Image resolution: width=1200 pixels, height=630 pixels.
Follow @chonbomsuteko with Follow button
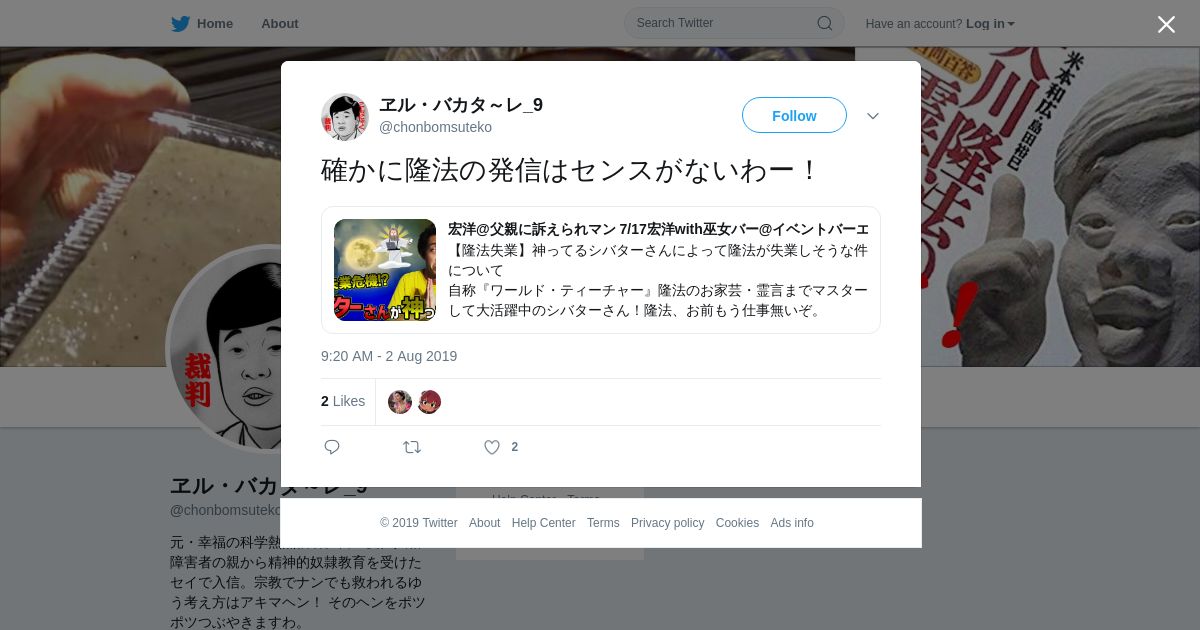tap(794, 115)
